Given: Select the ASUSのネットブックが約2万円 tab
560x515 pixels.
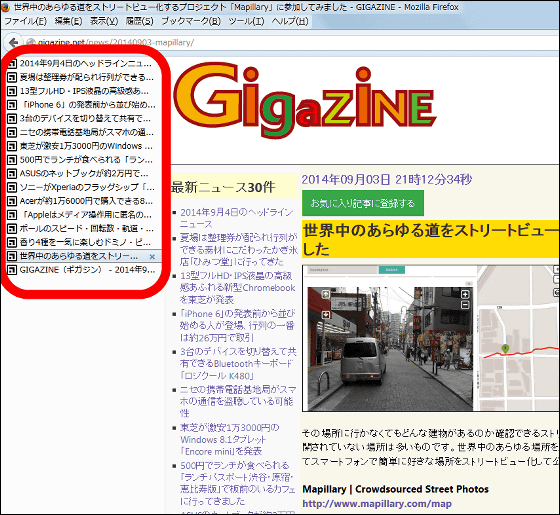Looking at the screenshot, I should 84,174.
